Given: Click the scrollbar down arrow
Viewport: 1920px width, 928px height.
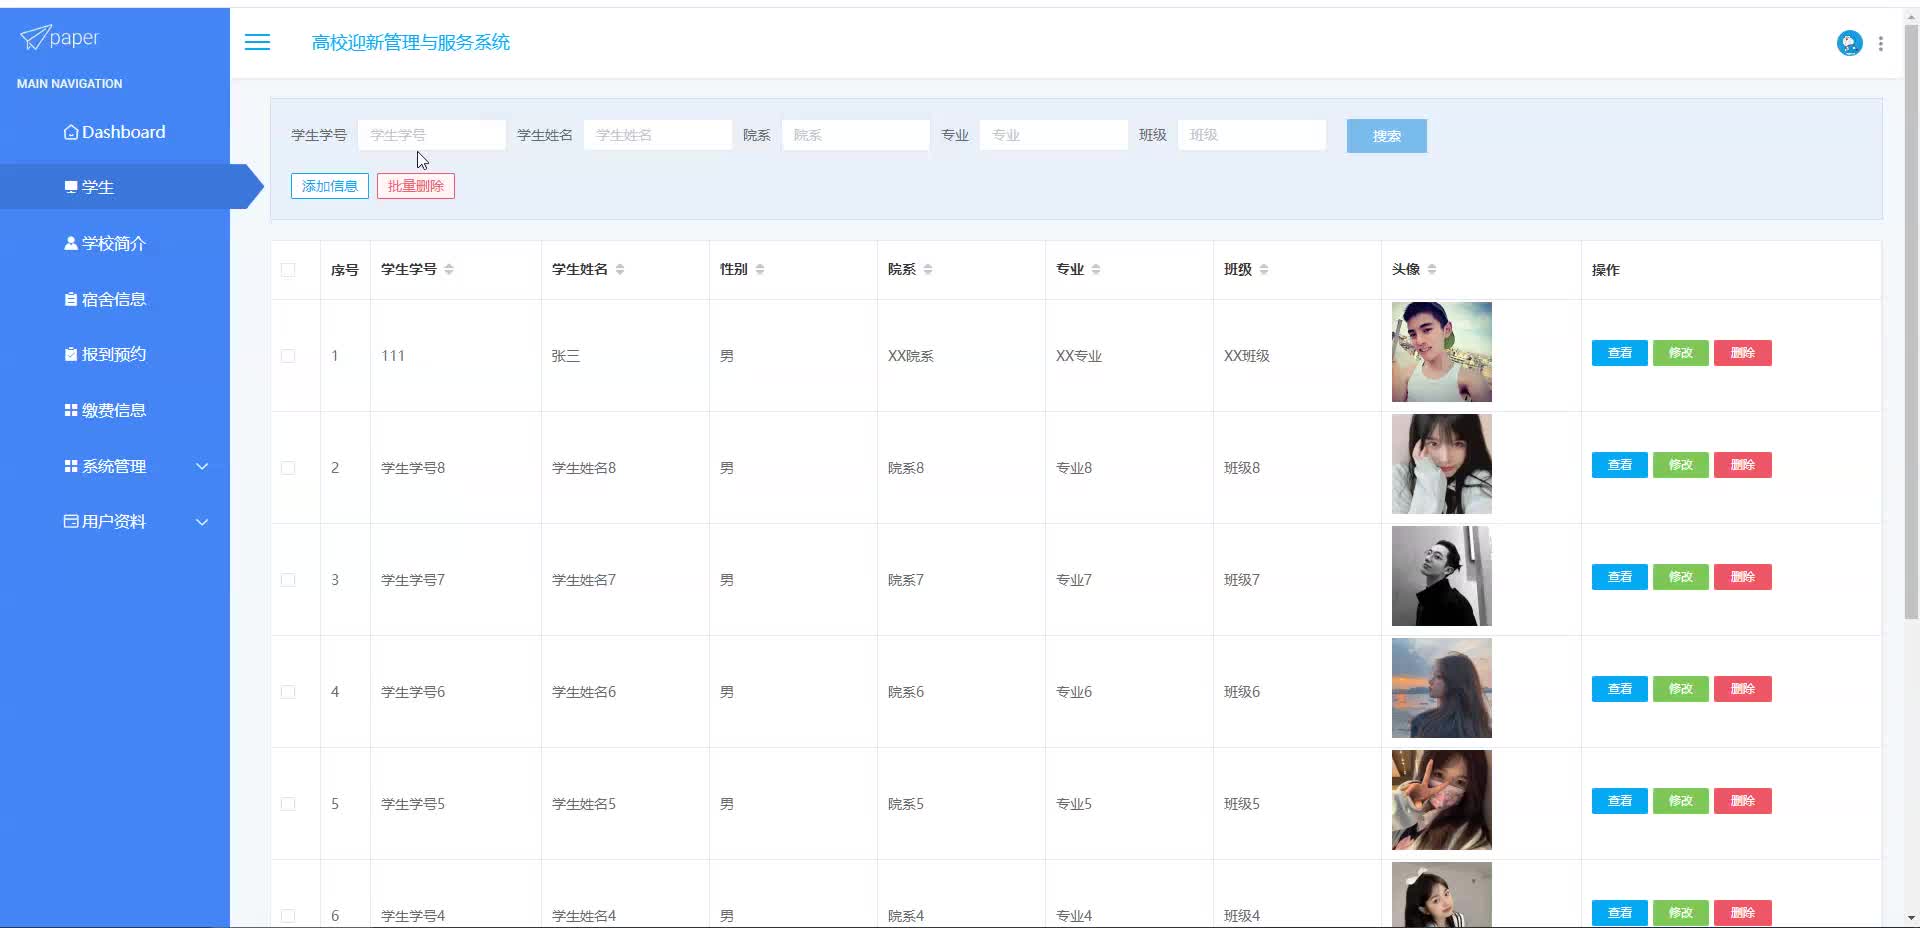Looking at the screenshot, I should (1911, 918).
